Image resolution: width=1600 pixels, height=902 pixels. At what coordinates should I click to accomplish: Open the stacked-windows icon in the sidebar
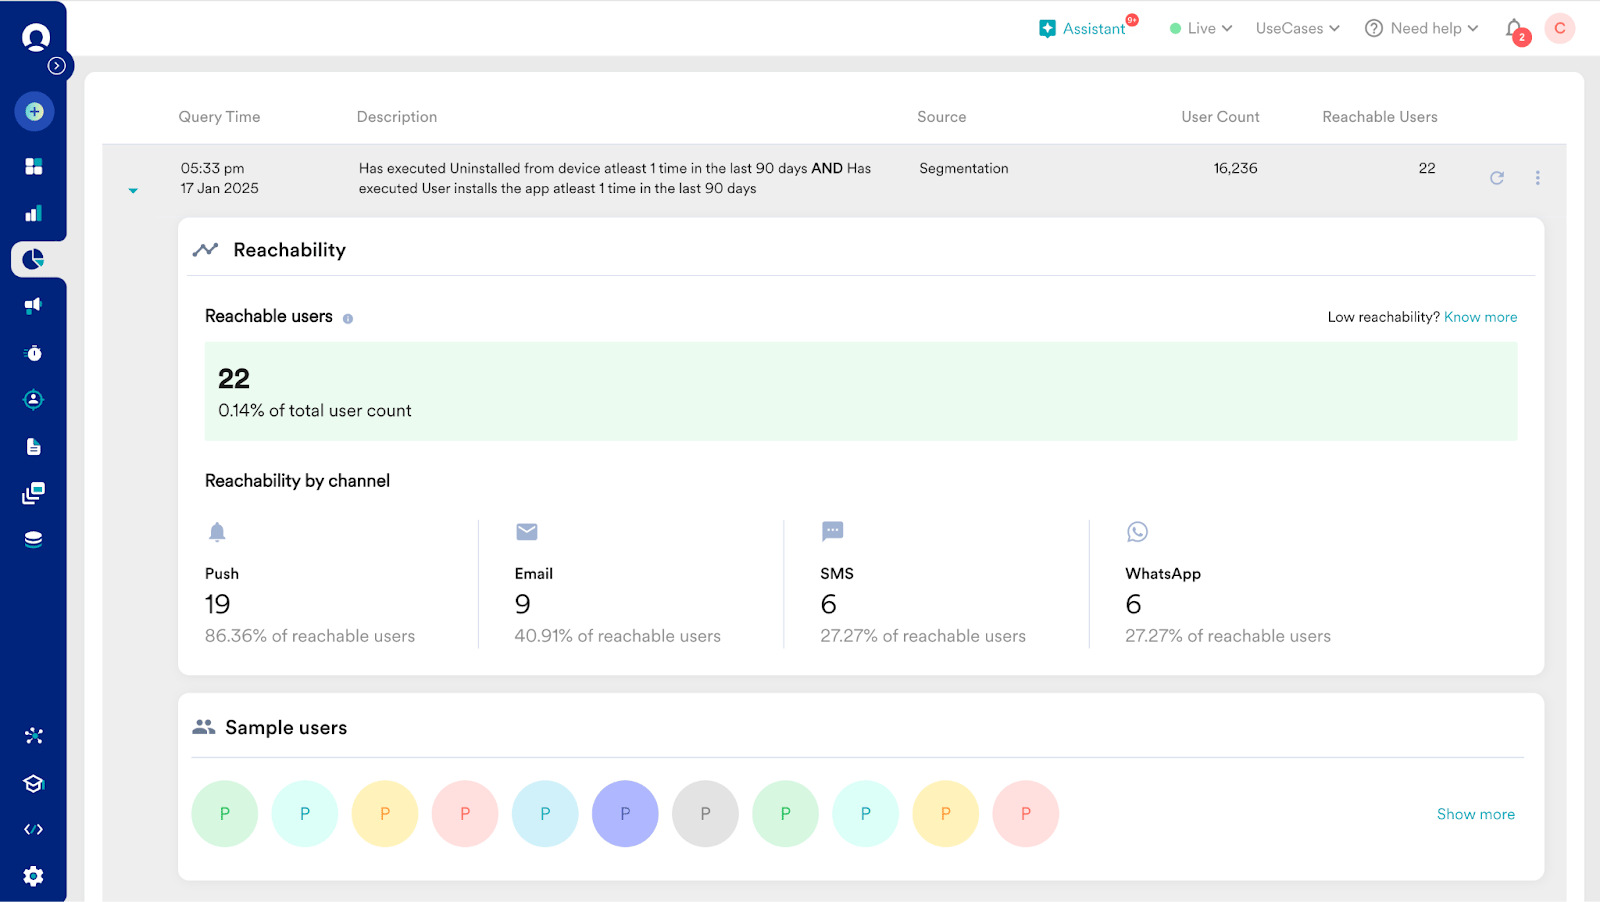point(34,493)
